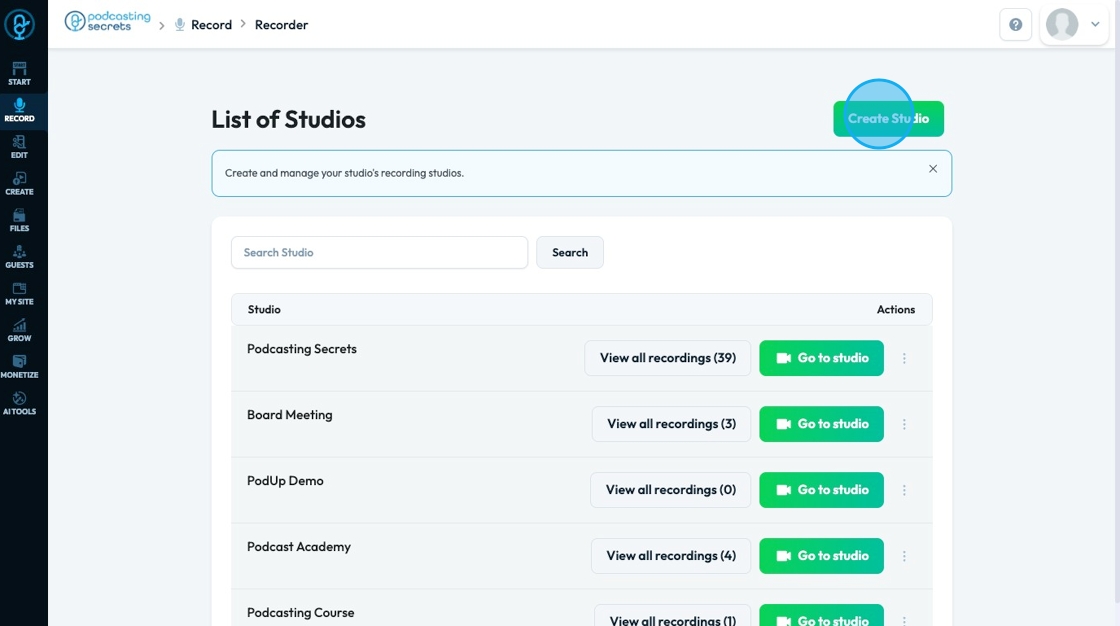Open the Monetize section in sidebar
Image resolution: width=1120 pixels, height=626 pixels.
coord(19,367)
